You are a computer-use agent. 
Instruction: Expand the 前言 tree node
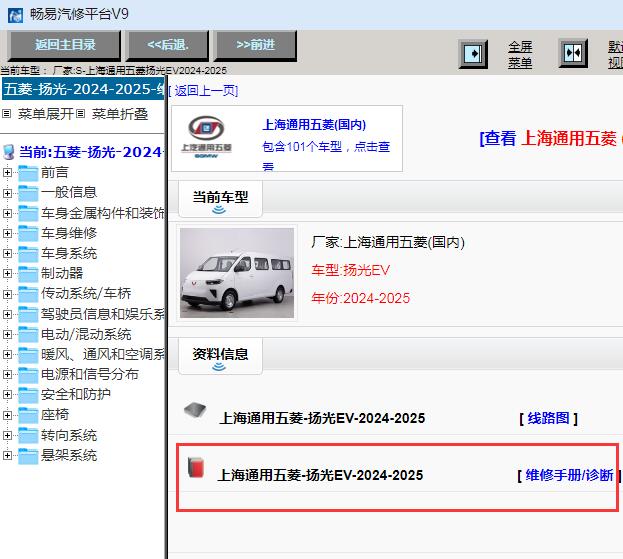[7, 172]
